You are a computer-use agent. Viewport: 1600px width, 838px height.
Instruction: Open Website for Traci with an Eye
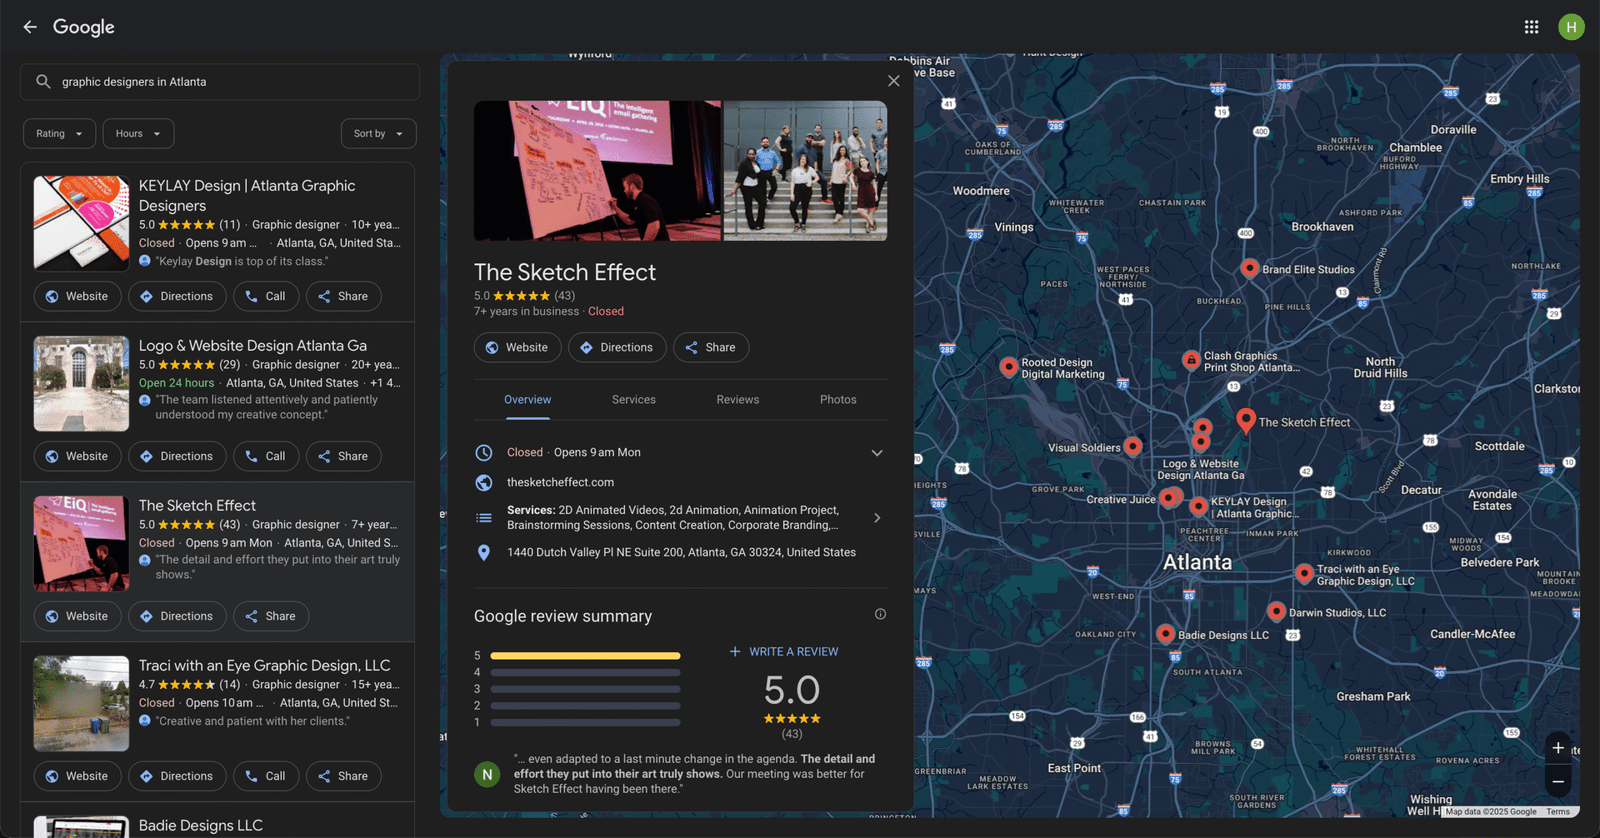[x=77, y=776]
